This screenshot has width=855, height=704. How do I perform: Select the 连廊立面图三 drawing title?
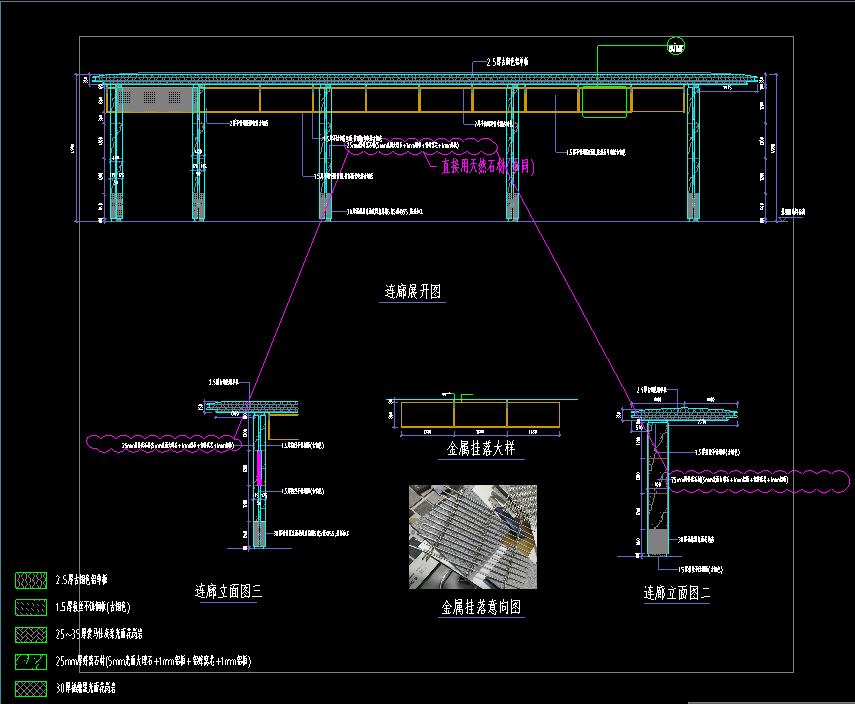(228, 592)
